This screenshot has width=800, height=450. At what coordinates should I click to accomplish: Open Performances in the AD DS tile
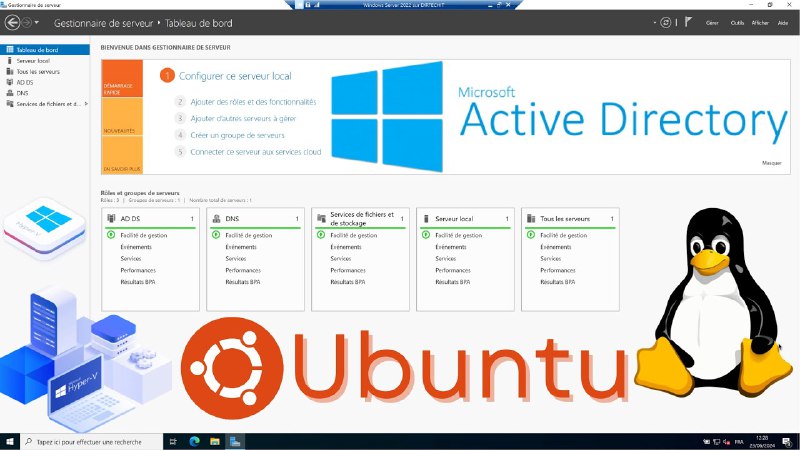click(138, 270)
